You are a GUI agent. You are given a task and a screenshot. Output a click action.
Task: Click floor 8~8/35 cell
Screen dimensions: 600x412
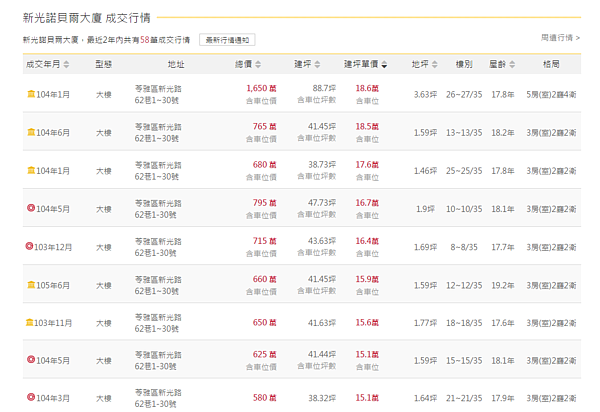point(464,247)
